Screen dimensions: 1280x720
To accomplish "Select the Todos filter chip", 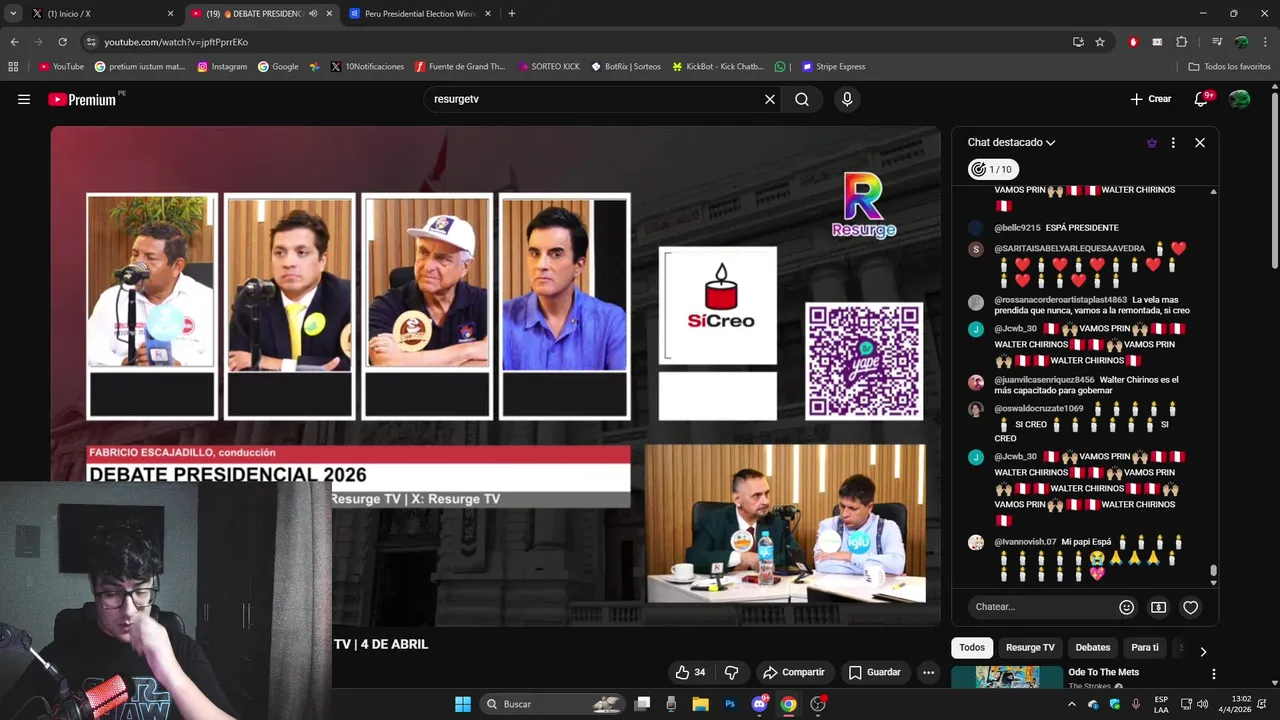I will pos(972,648).
